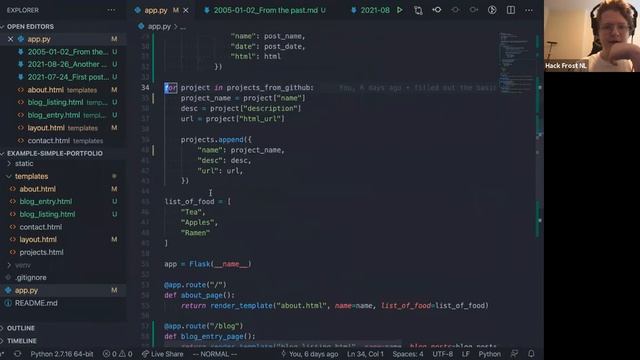The height and width of the screenshot is (360, 640).
Task: Select the Python 2.7.16 64-bit interpreter
Action: (x=62, y=354)
